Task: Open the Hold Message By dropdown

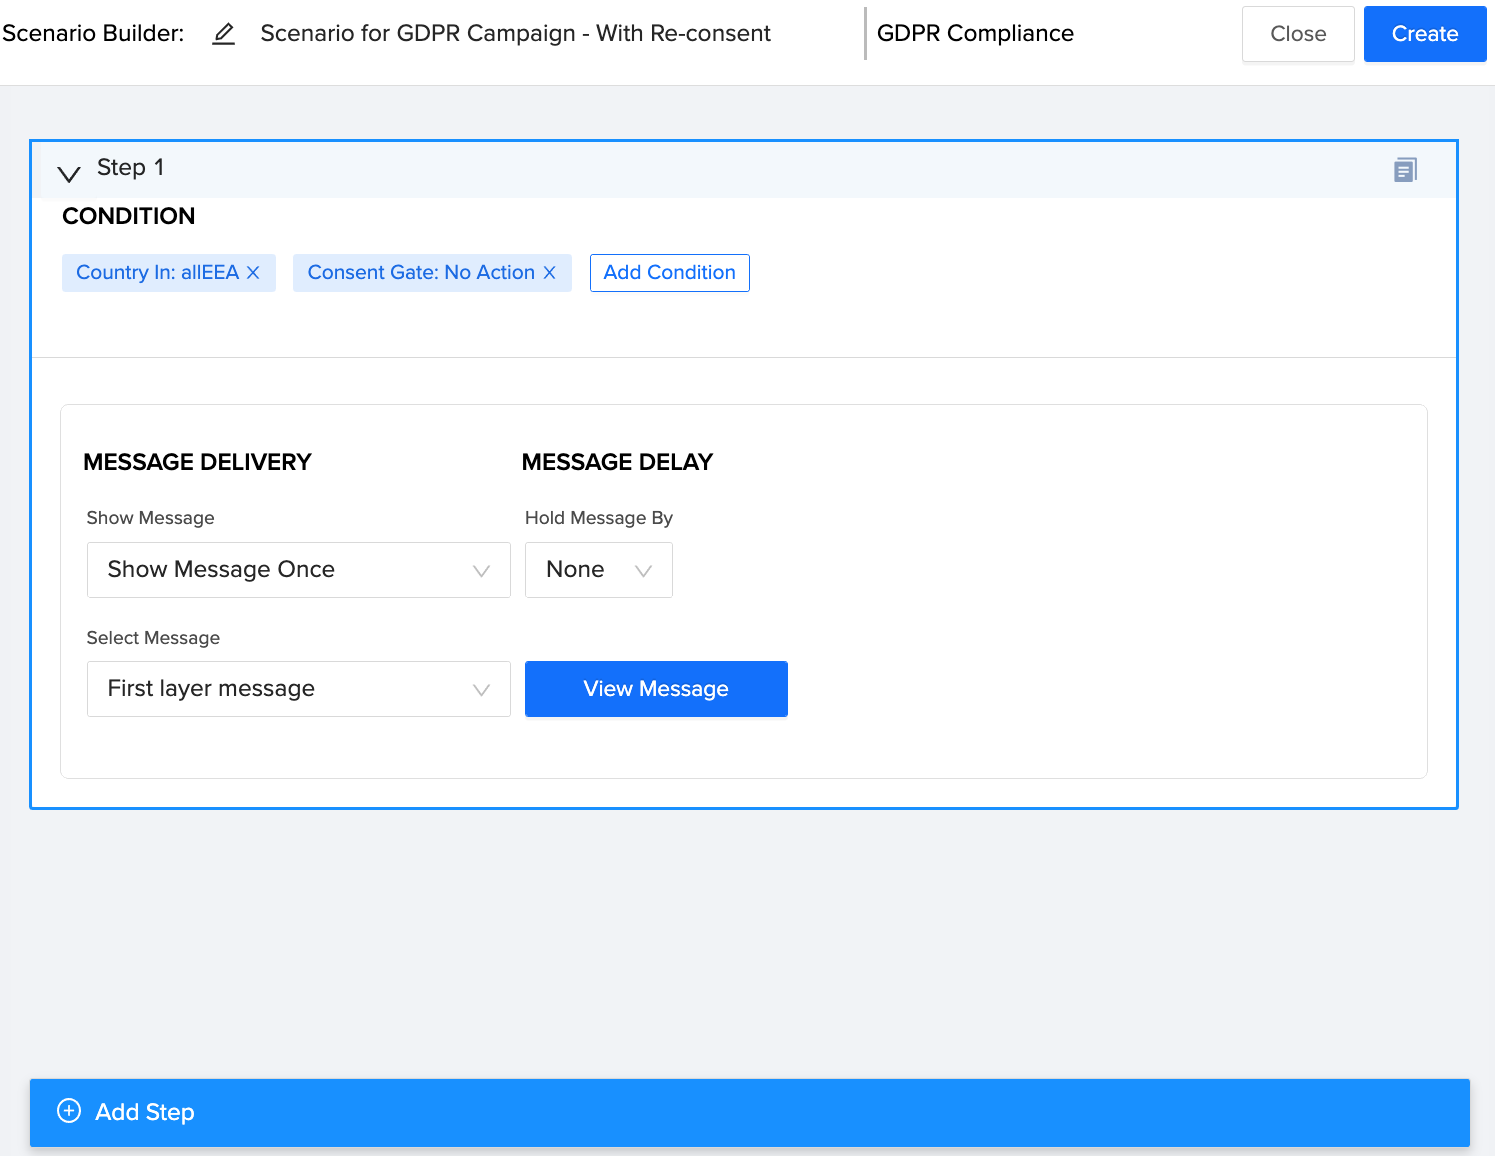Action: pos(598,569)
